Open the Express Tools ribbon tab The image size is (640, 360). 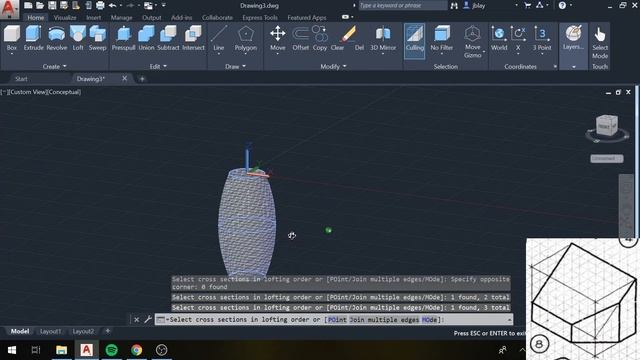[260, 18]
